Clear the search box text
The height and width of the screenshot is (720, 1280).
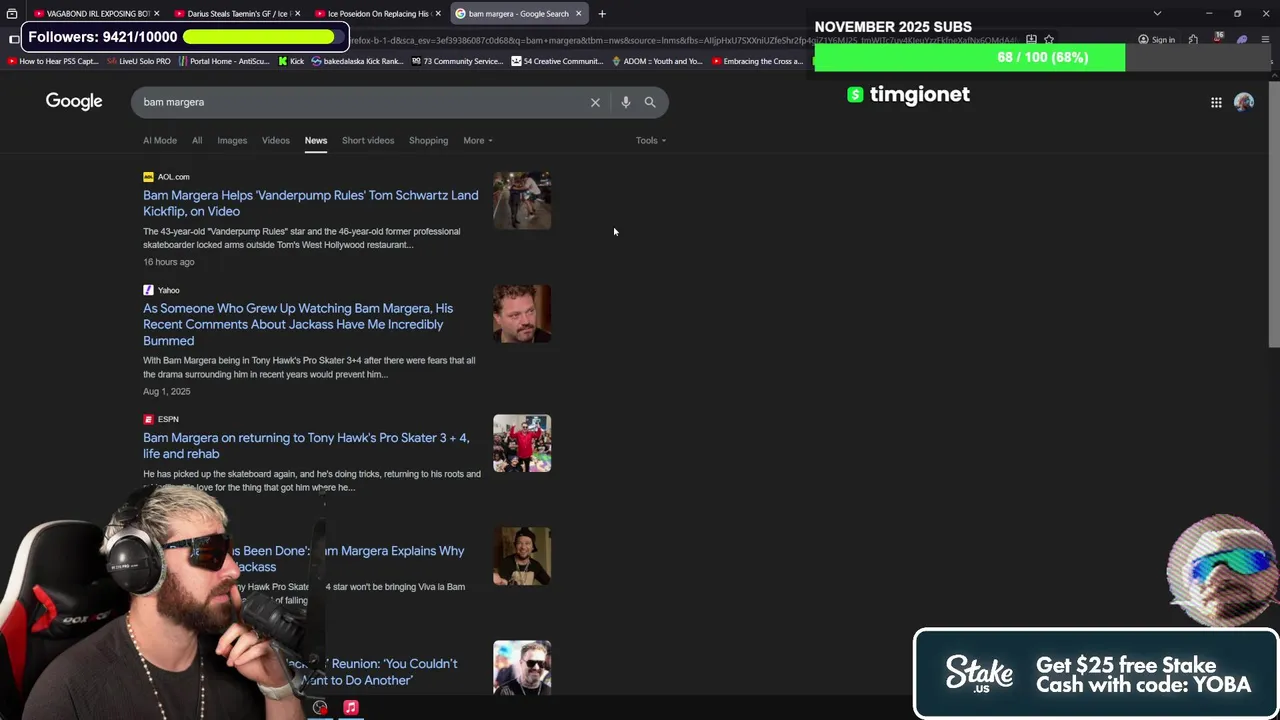[x=595, y=102]
